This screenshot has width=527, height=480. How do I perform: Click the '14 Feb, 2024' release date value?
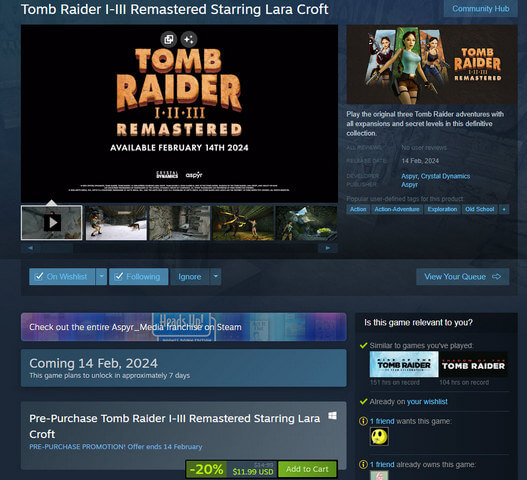(420, 161)
